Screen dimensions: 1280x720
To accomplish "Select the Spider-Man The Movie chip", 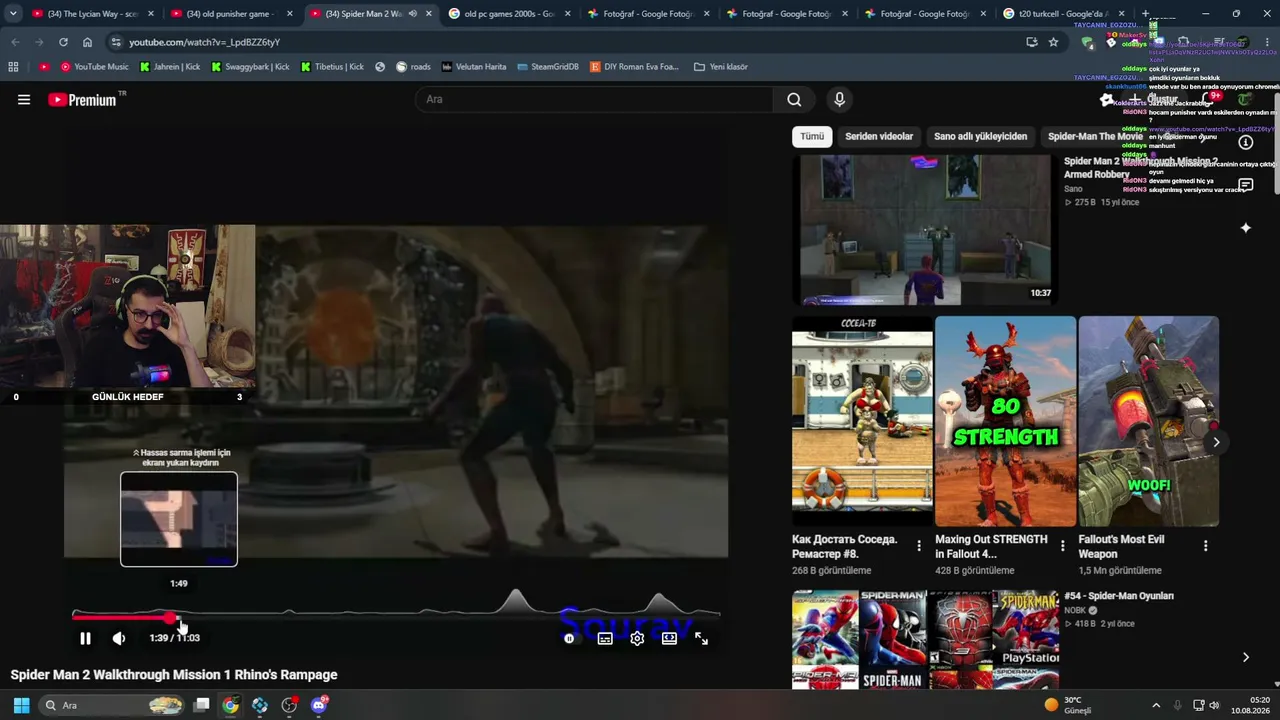I will point(1095,136).
